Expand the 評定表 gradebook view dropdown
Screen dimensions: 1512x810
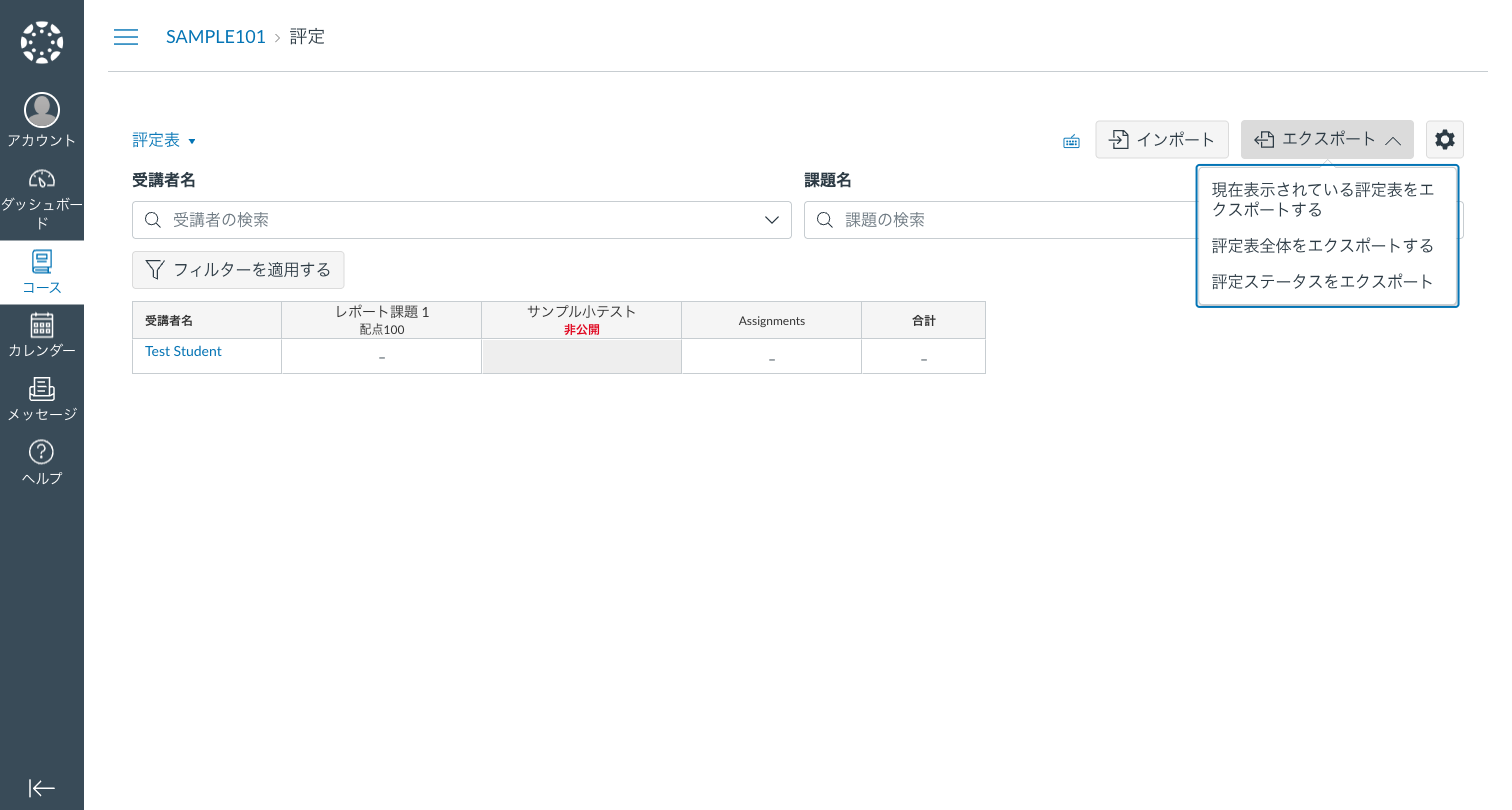coord(164,141)
